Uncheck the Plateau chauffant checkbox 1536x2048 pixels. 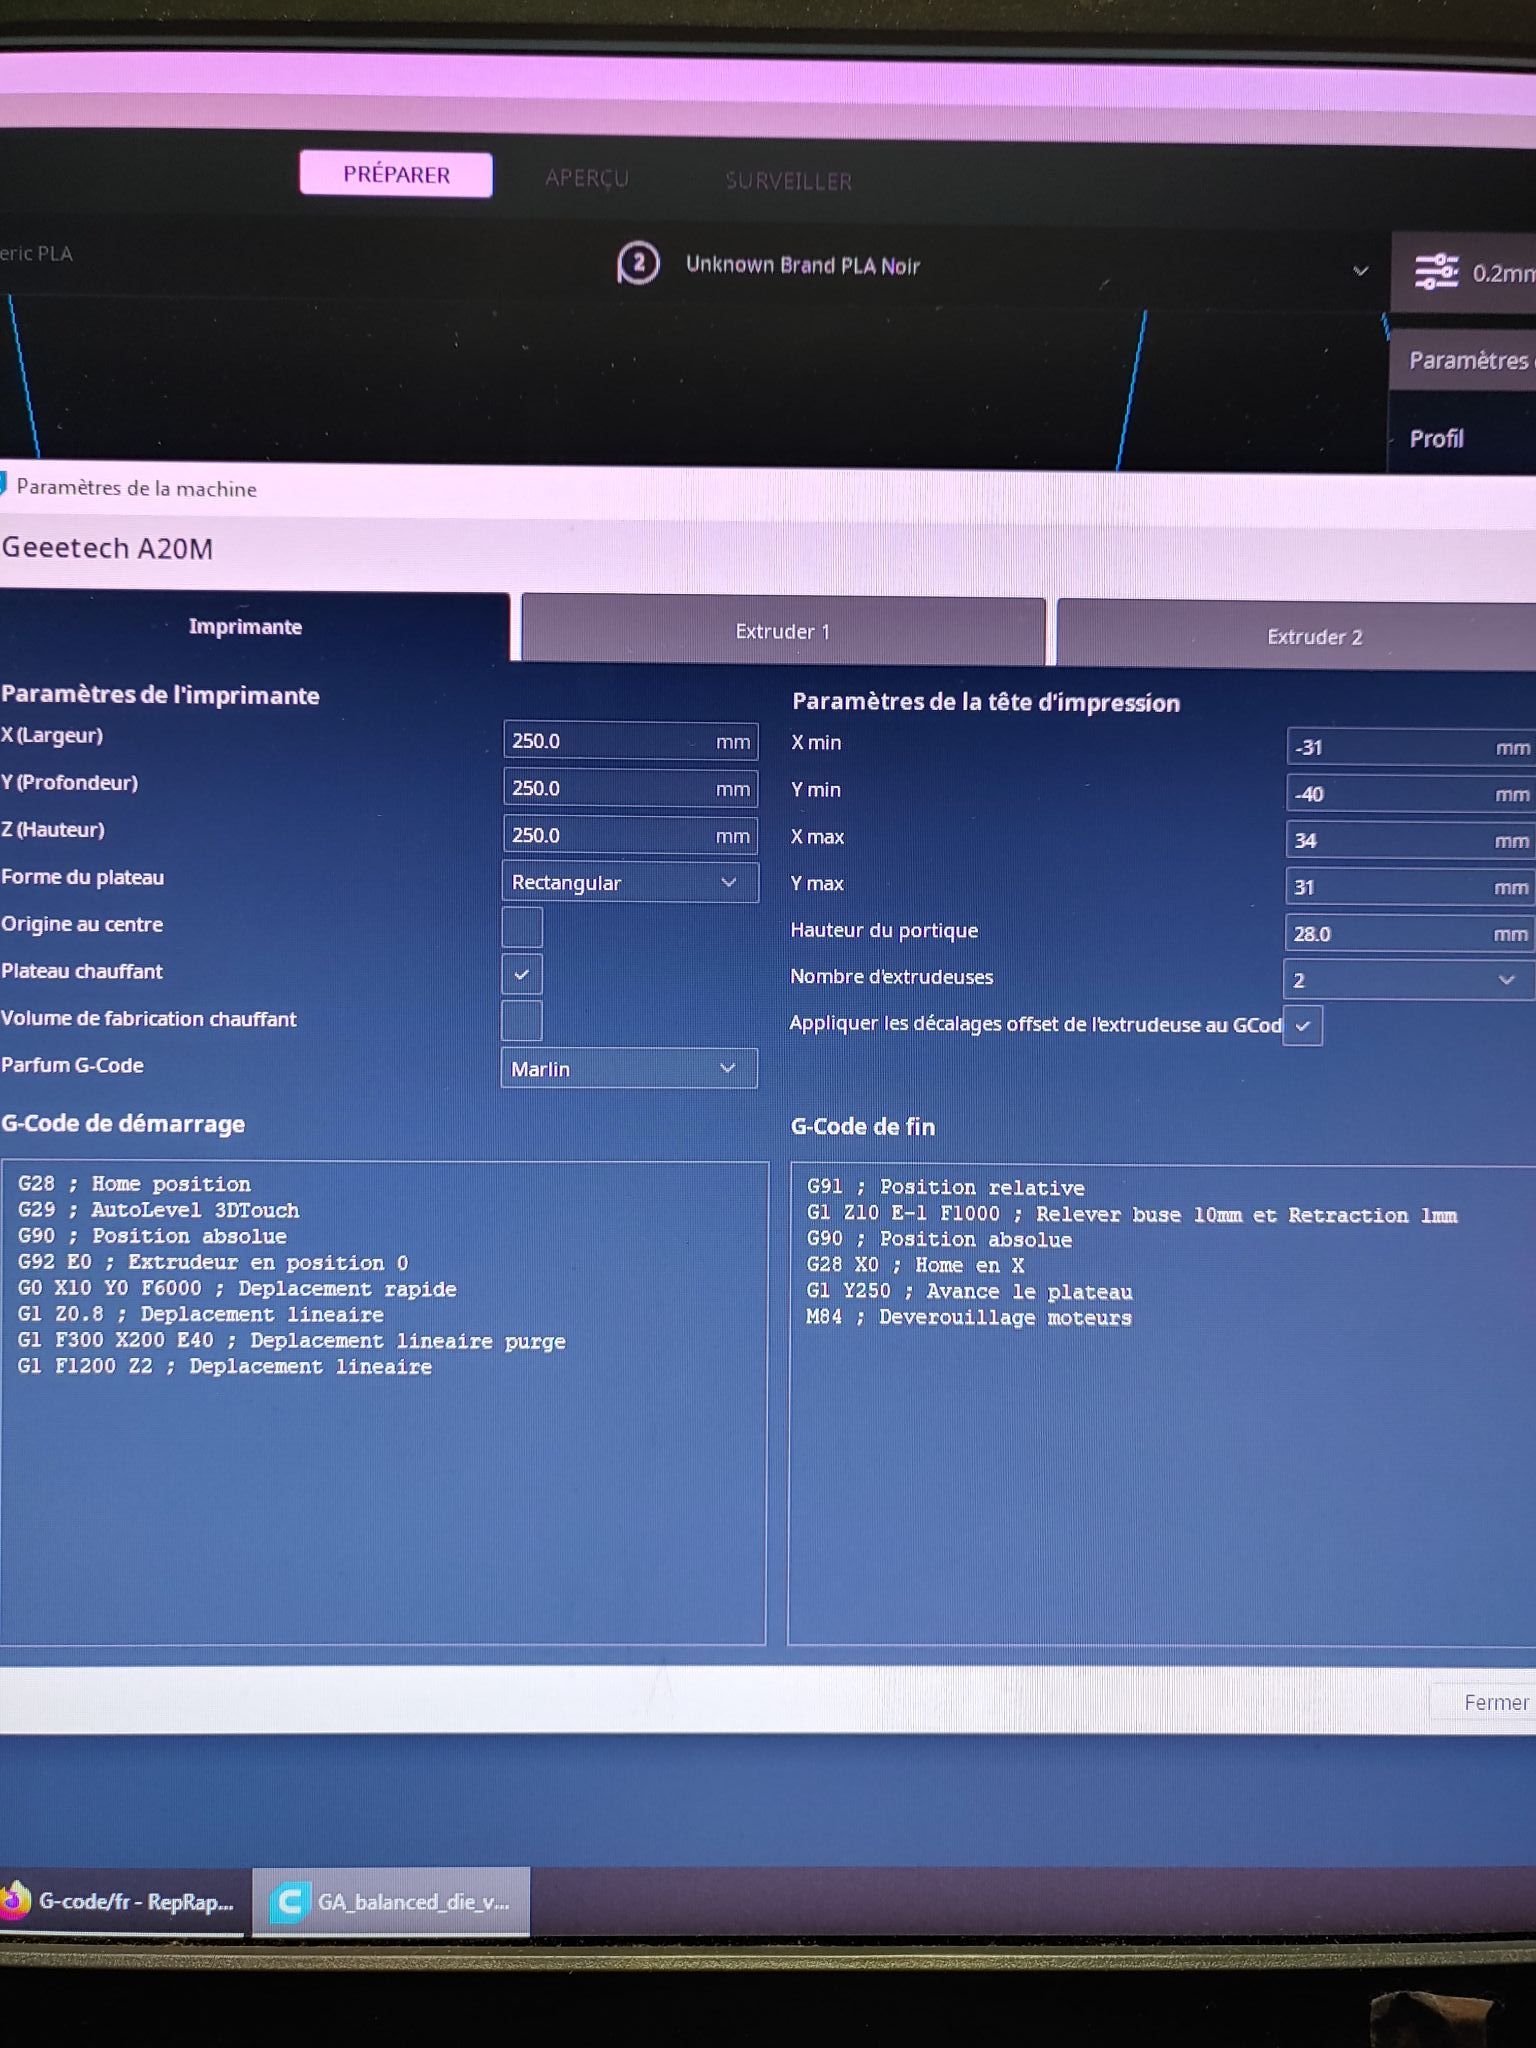pyautogui.click(x=522, y=974)
